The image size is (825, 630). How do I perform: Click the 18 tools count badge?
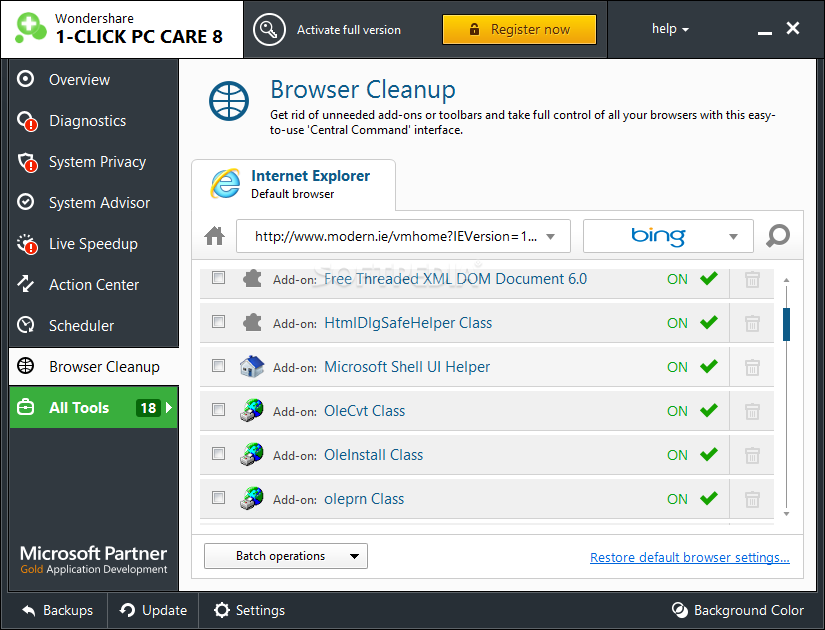[148, 408]
